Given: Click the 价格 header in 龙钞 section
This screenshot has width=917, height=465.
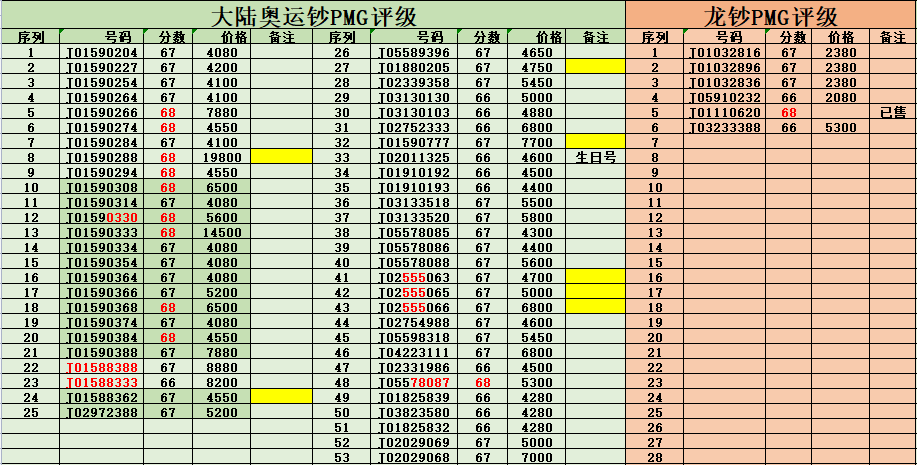Looking at the screenshot, I should point(841,37).
